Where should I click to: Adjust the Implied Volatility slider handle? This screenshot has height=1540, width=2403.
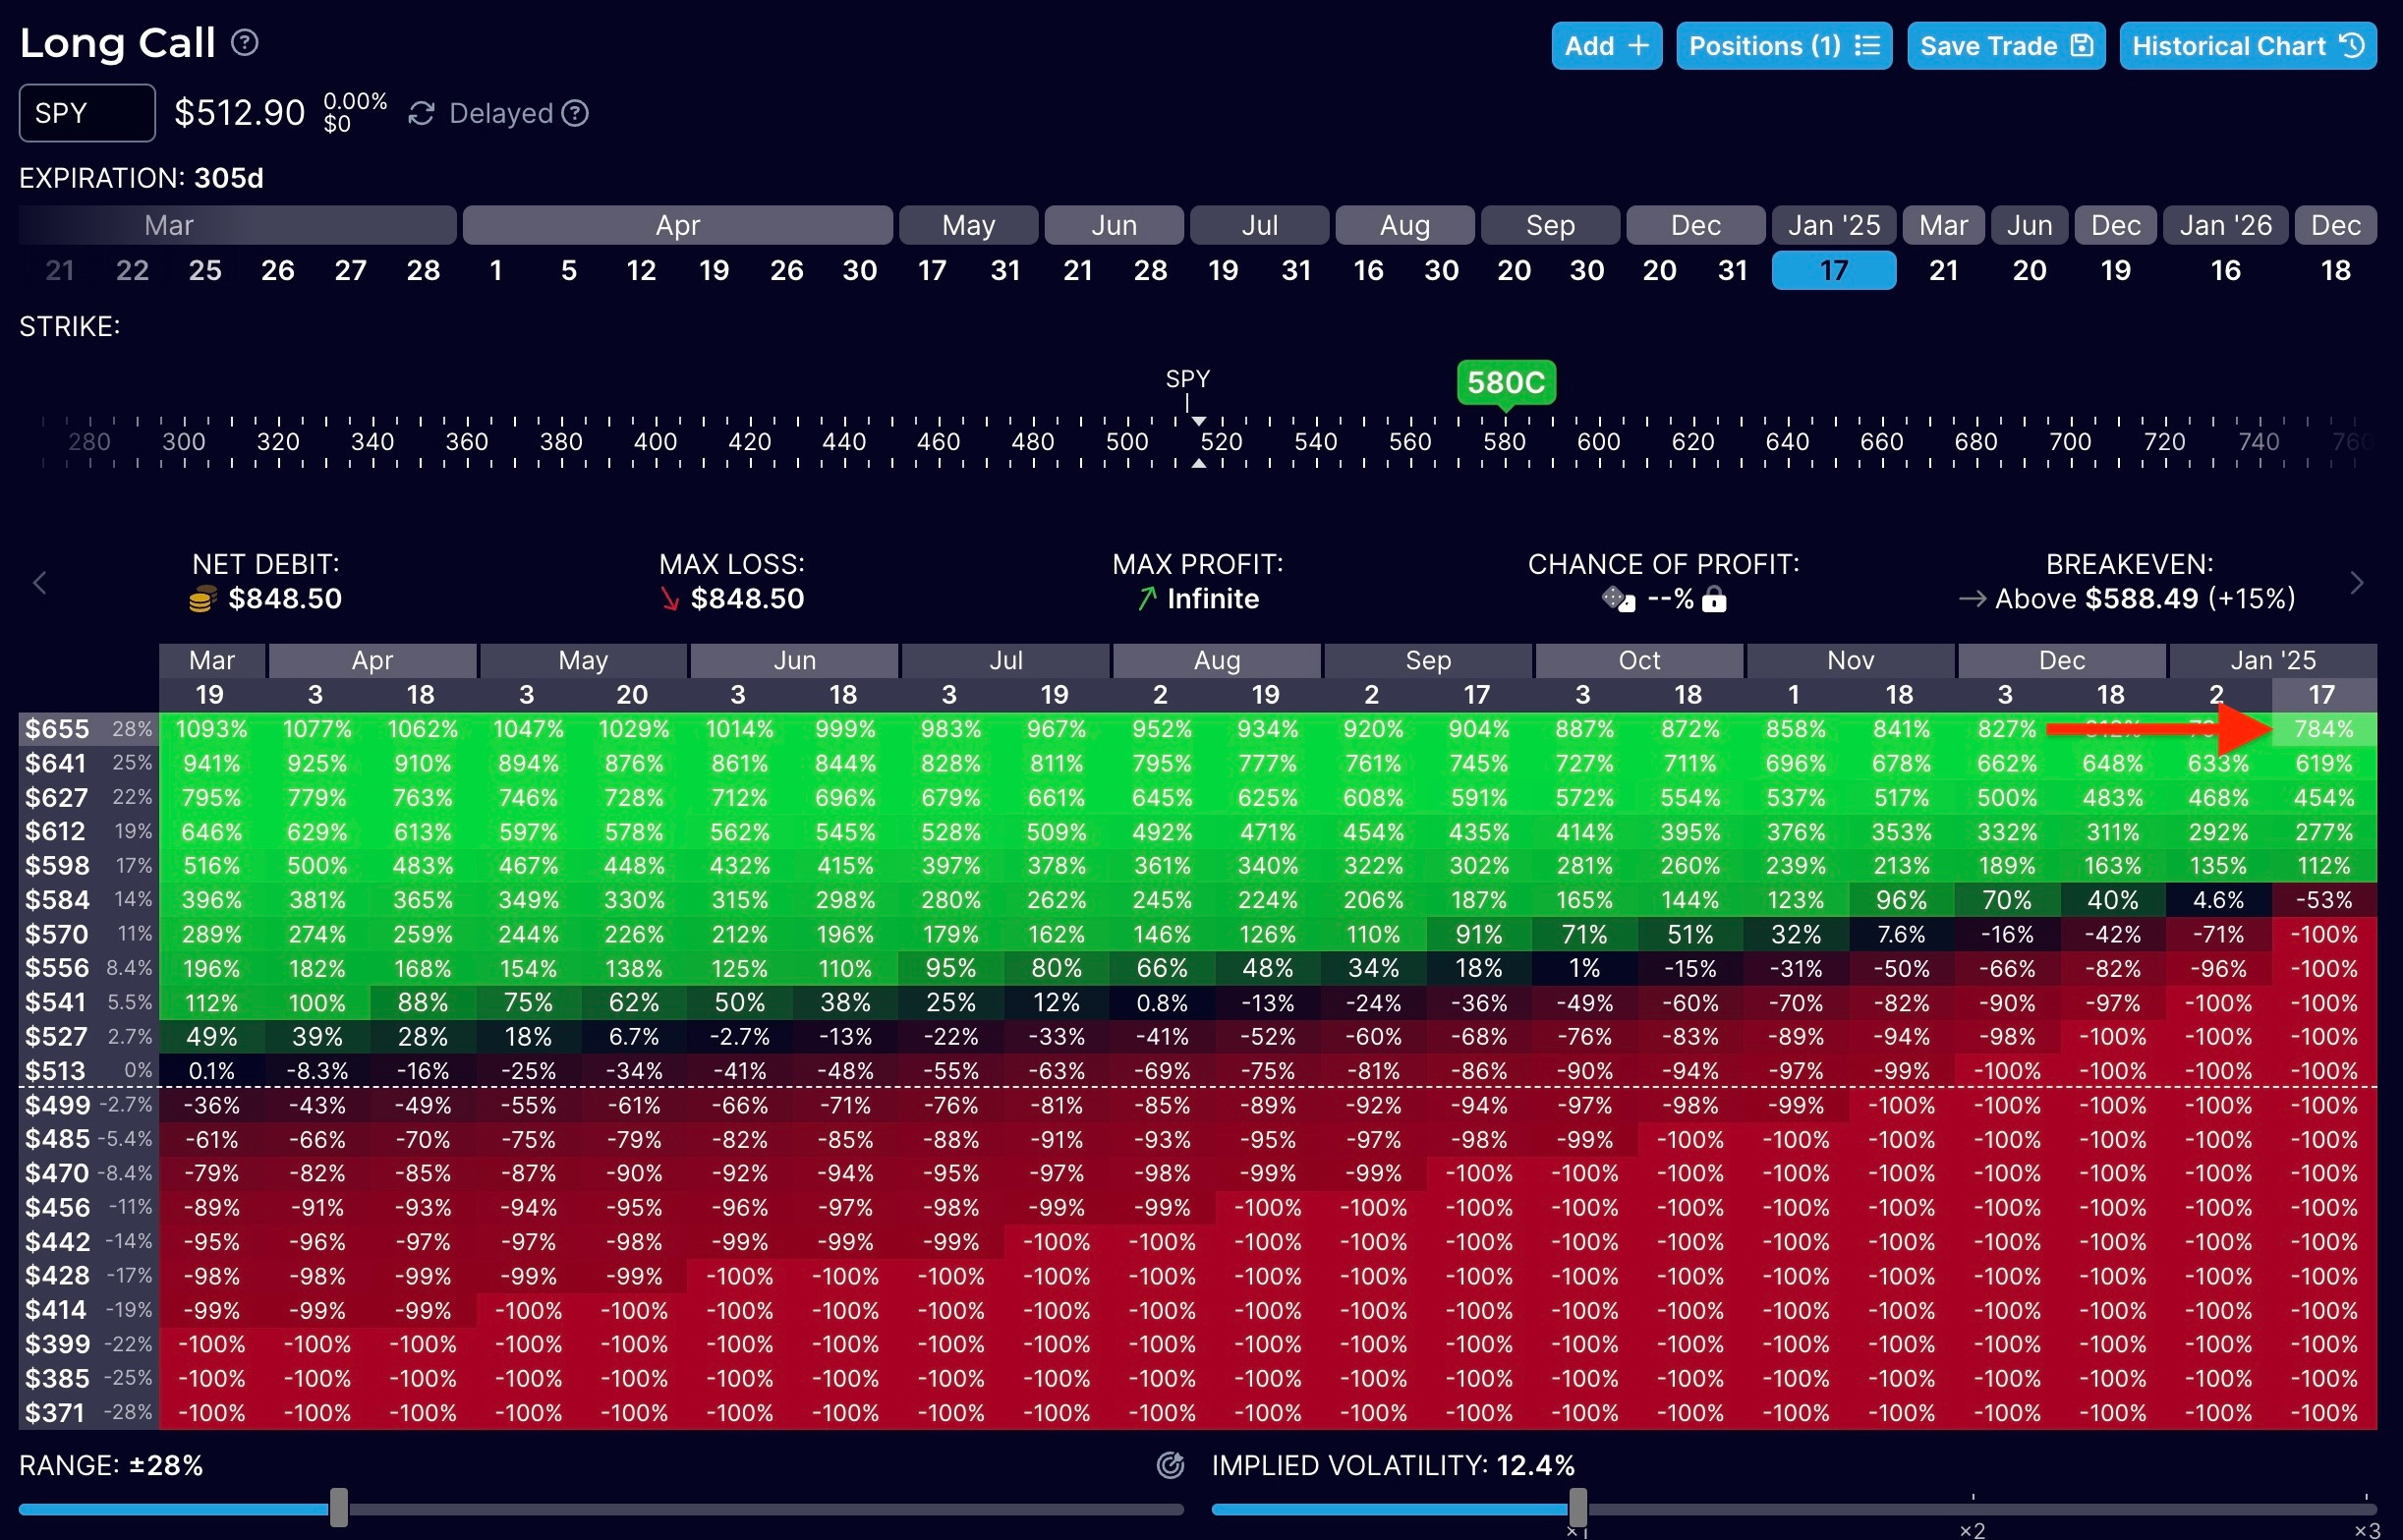(x=1578, y=1507)
